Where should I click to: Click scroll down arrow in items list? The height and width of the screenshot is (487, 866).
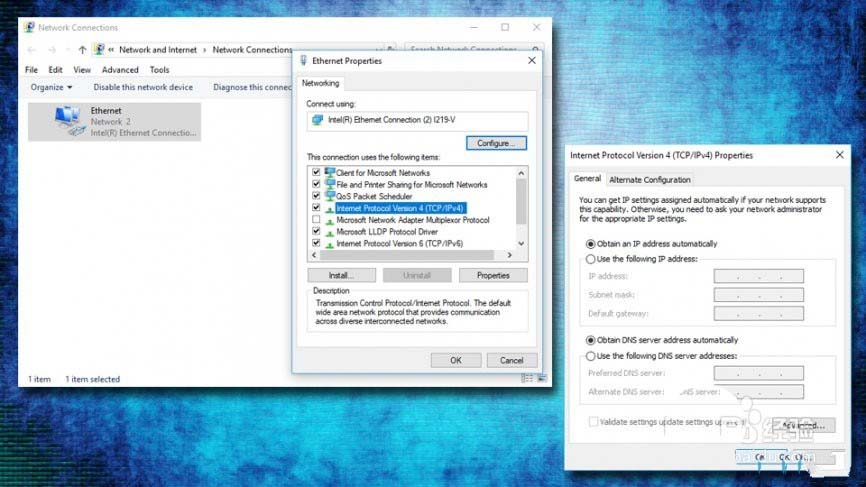(521, 244)
